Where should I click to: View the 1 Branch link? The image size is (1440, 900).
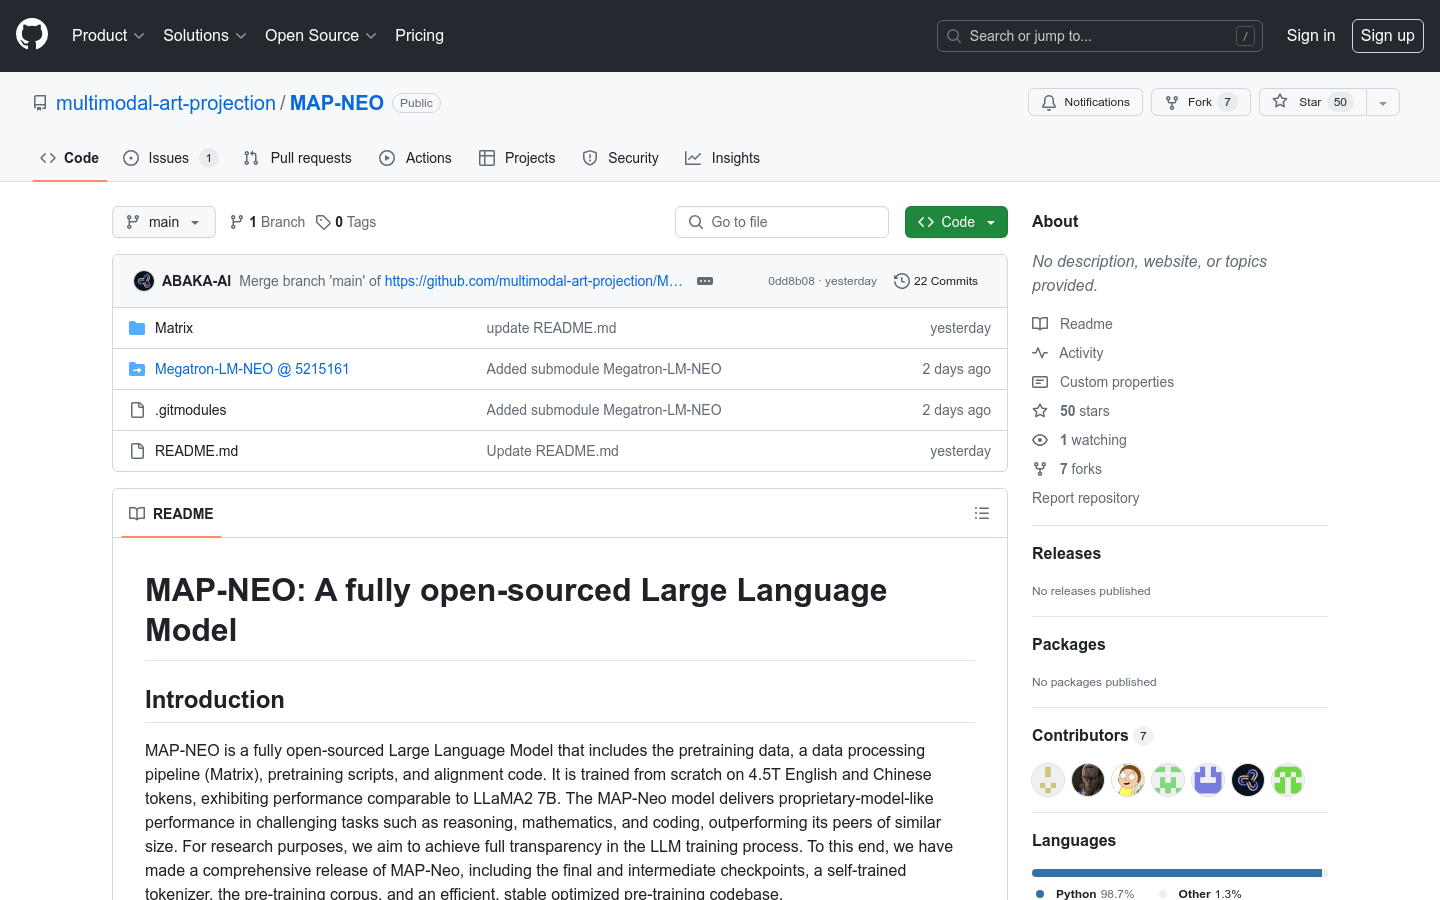[x=267, y=222]
